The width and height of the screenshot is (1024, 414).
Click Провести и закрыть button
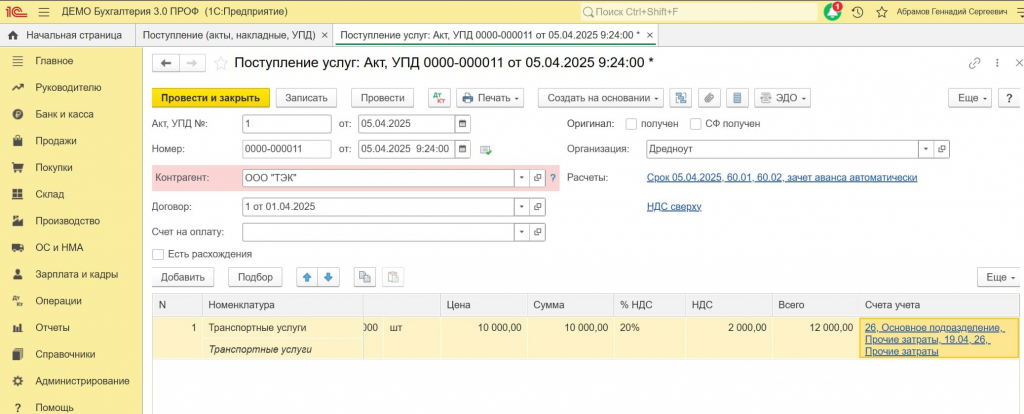click(211, 98)
